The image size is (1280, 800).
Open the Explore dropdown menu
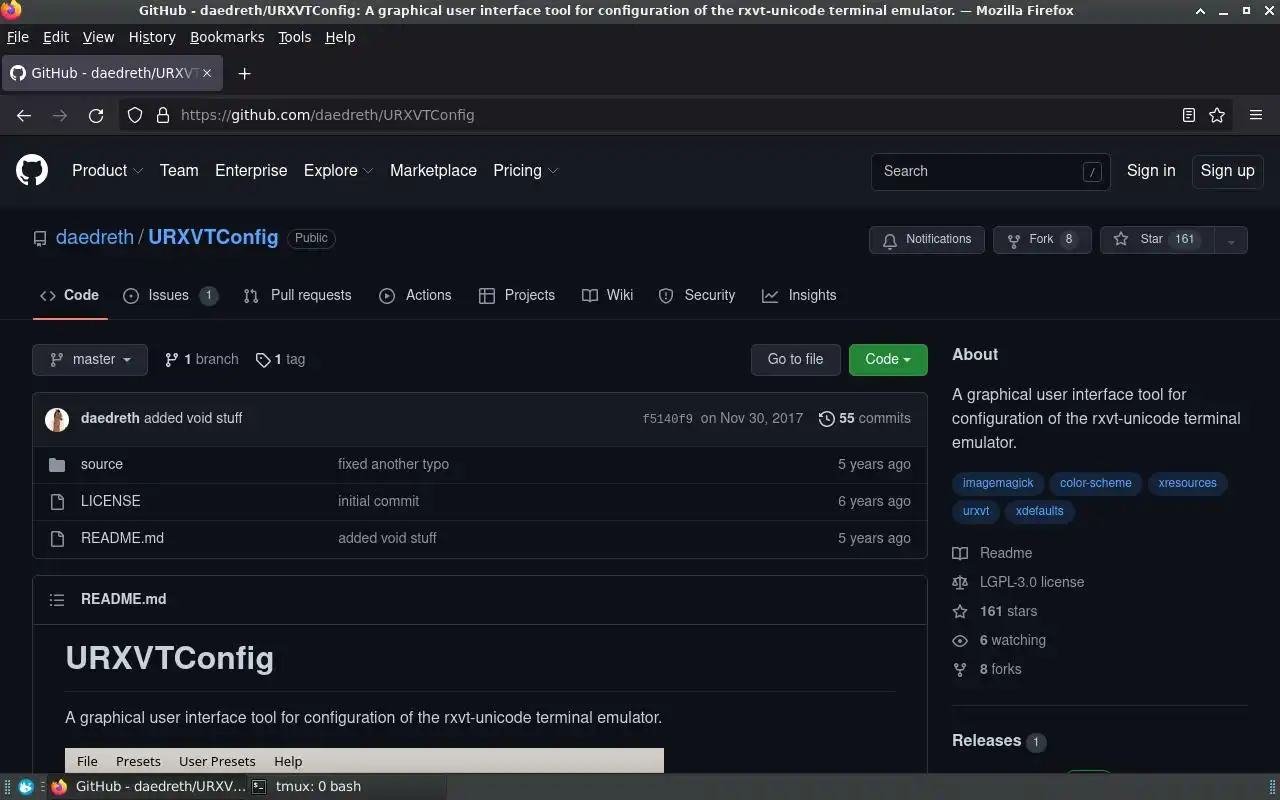(x=339, y=171)
